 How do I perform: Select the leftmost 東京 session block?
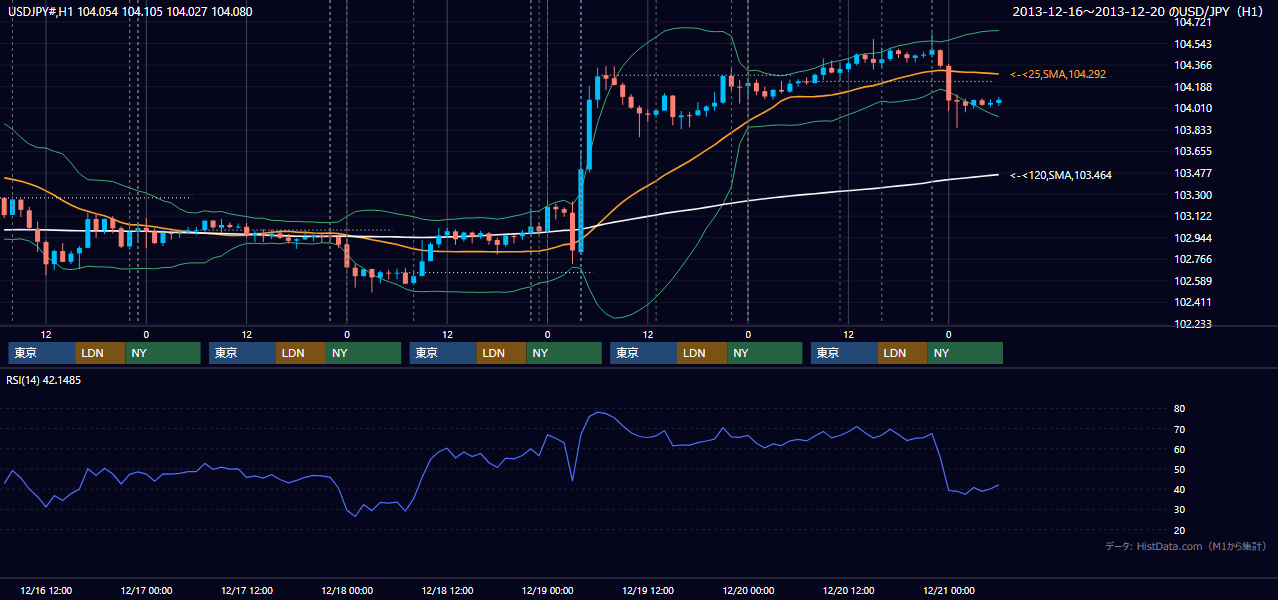(x=41, y=353)
